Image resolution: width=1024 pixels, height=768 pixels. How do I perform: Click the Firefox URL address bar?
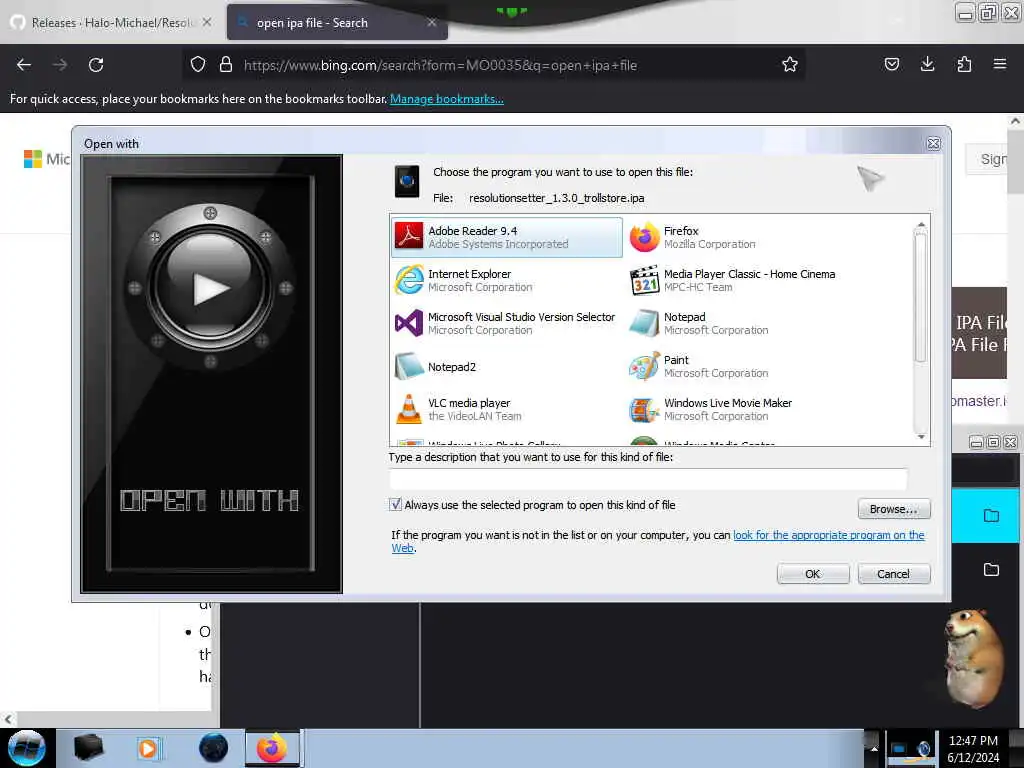tap(493, 65)
